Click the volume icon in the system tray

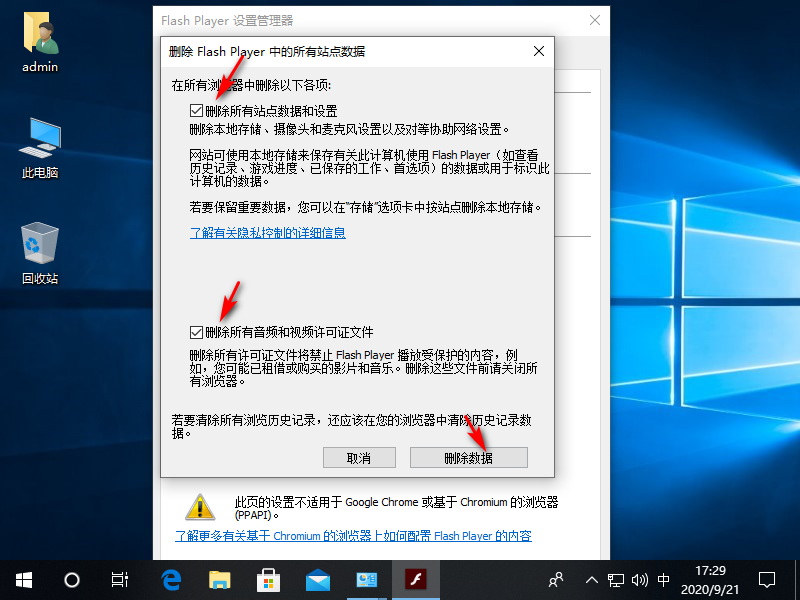coord(641,579)
